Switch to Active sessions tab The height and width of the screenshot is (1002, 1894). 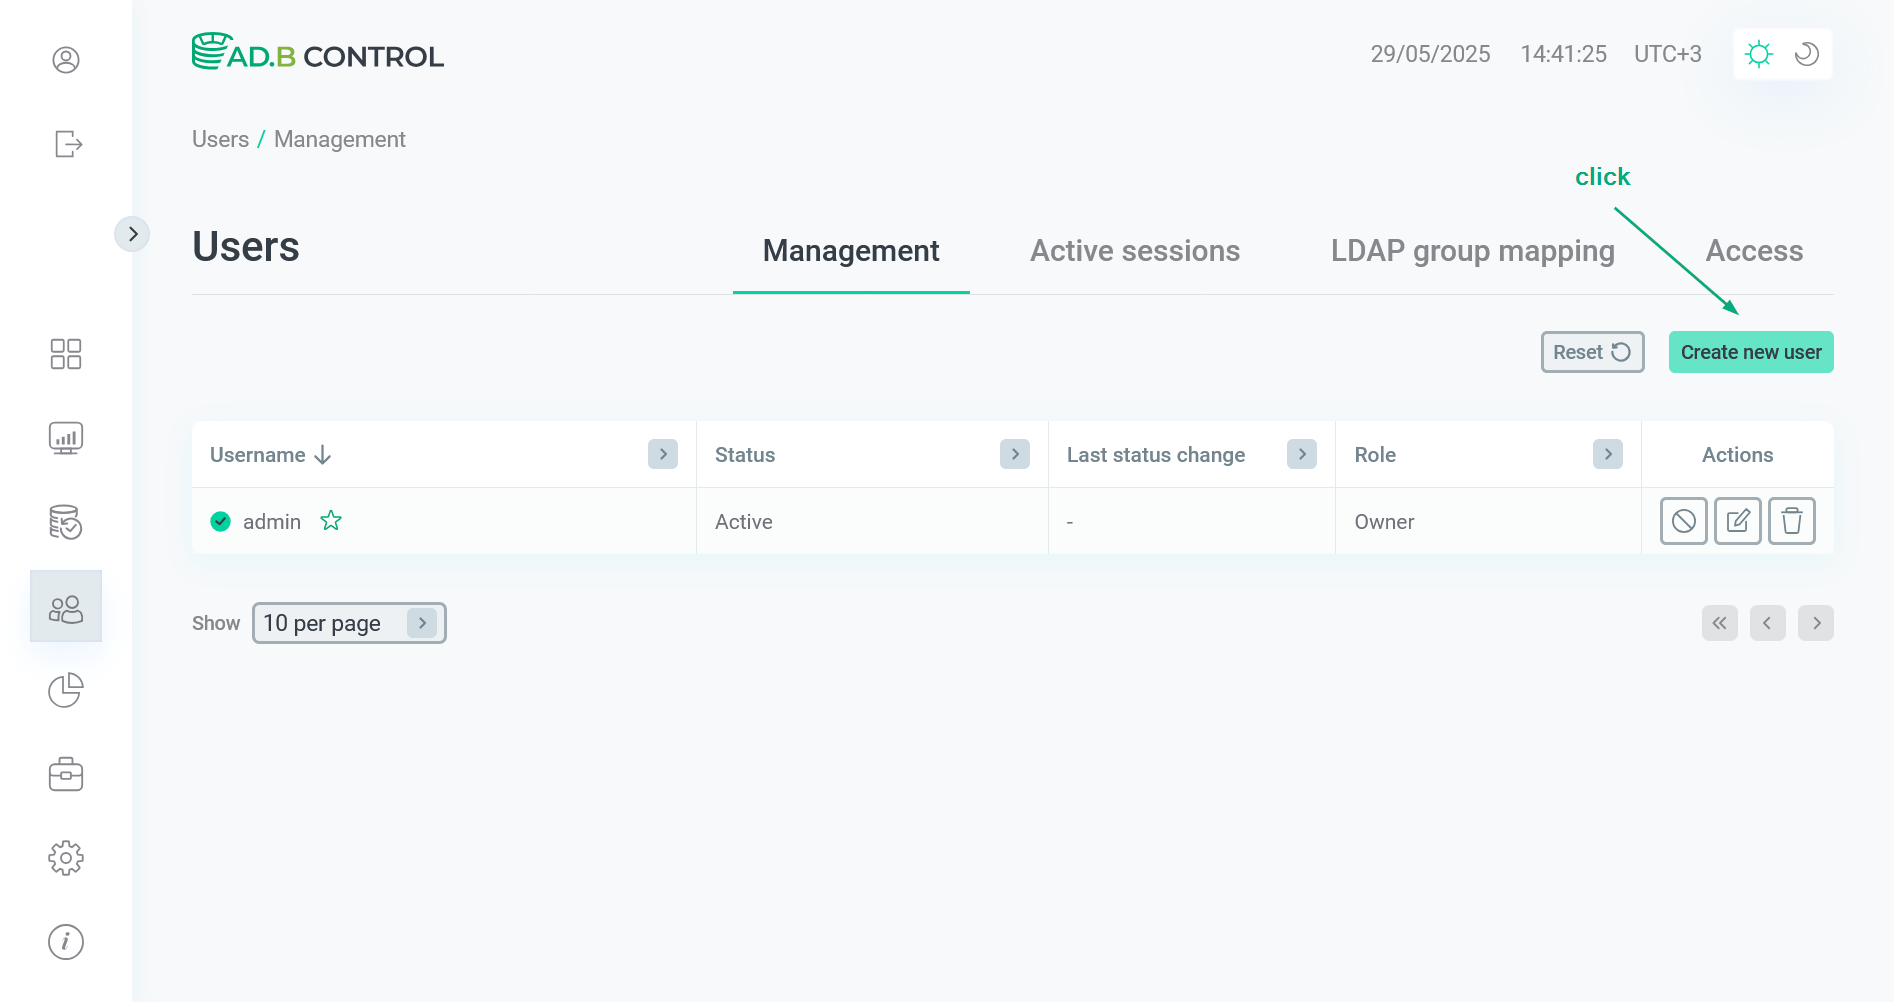click(x=1134, y=251)
